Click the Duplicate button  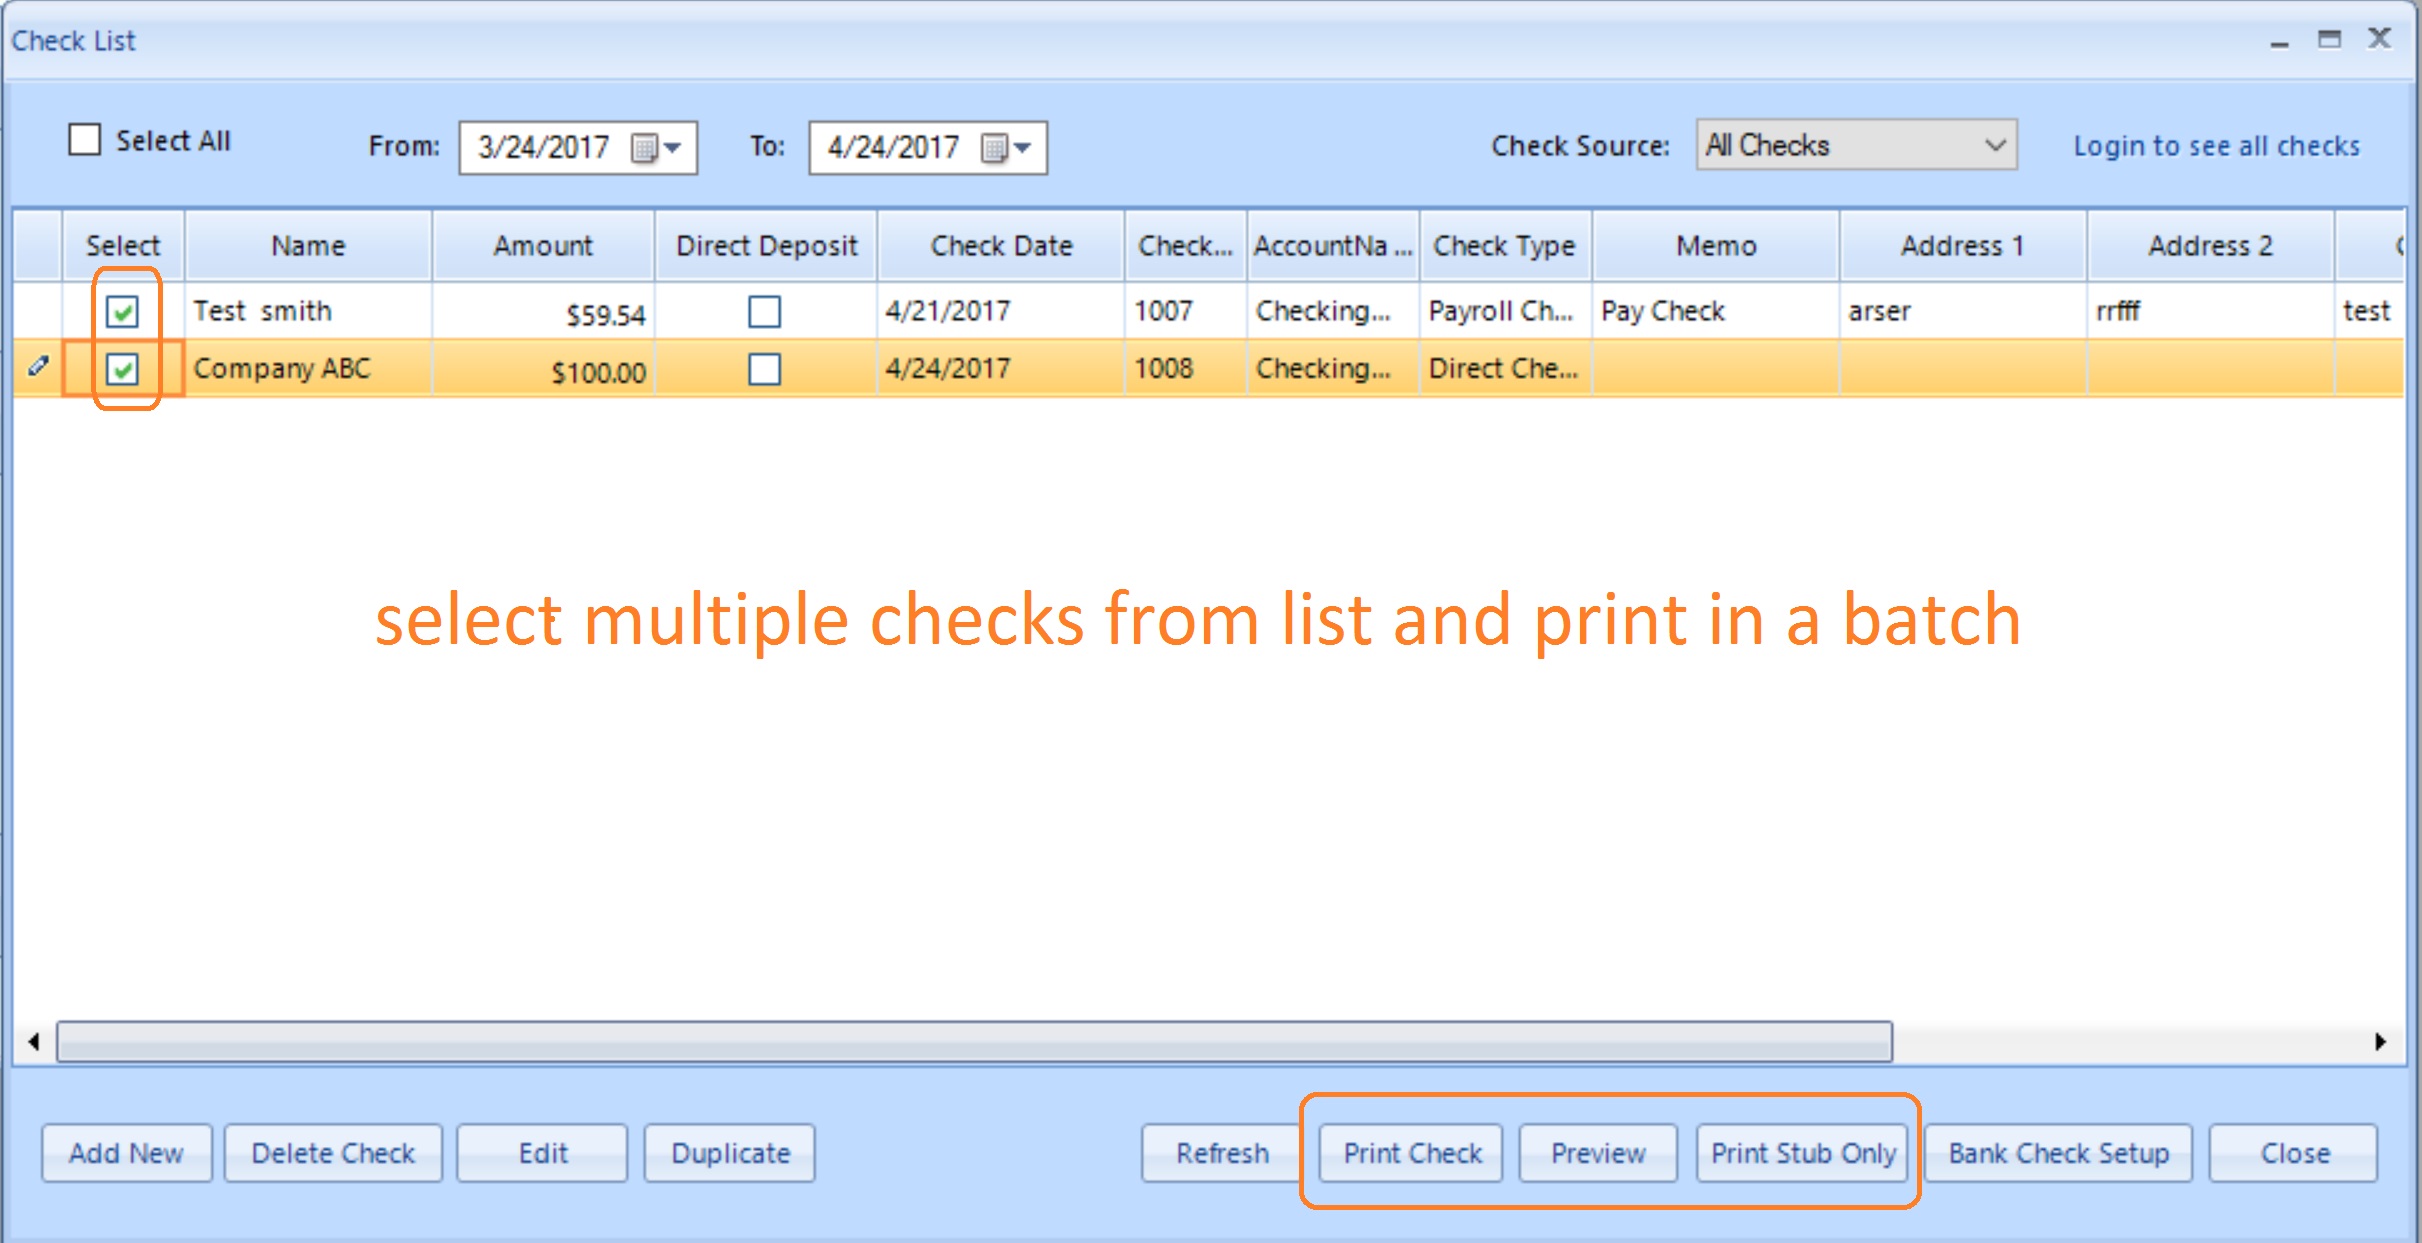[x=730, y=1153]
